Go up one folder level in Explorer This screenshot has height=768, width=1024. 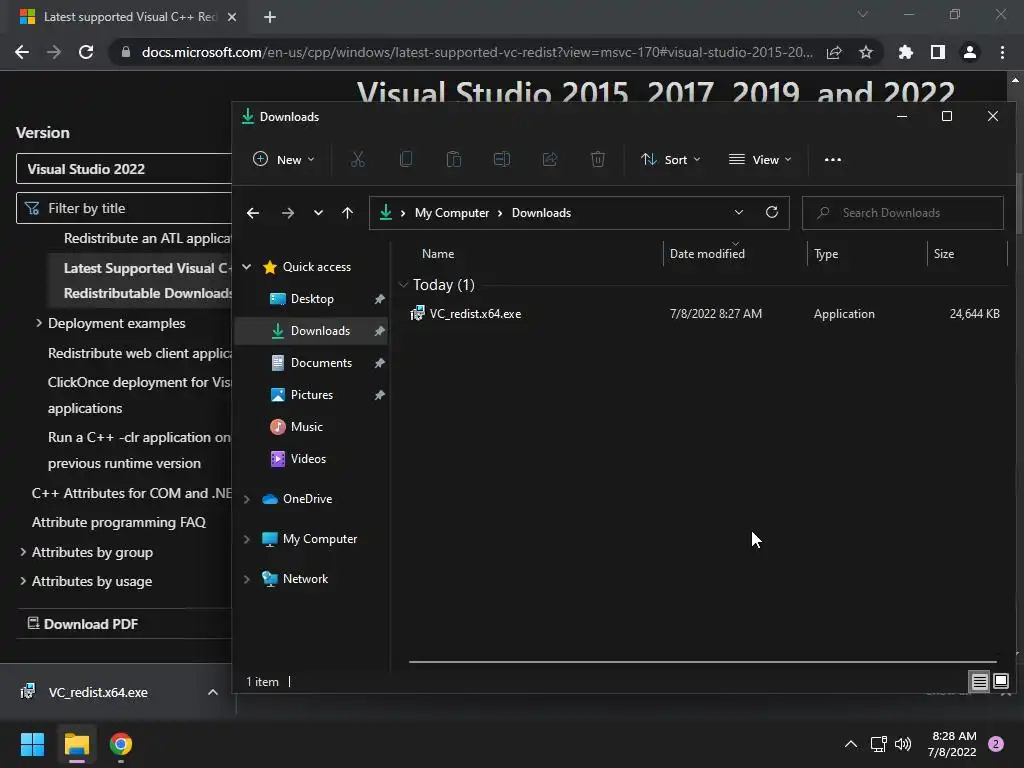coord(347,213)
